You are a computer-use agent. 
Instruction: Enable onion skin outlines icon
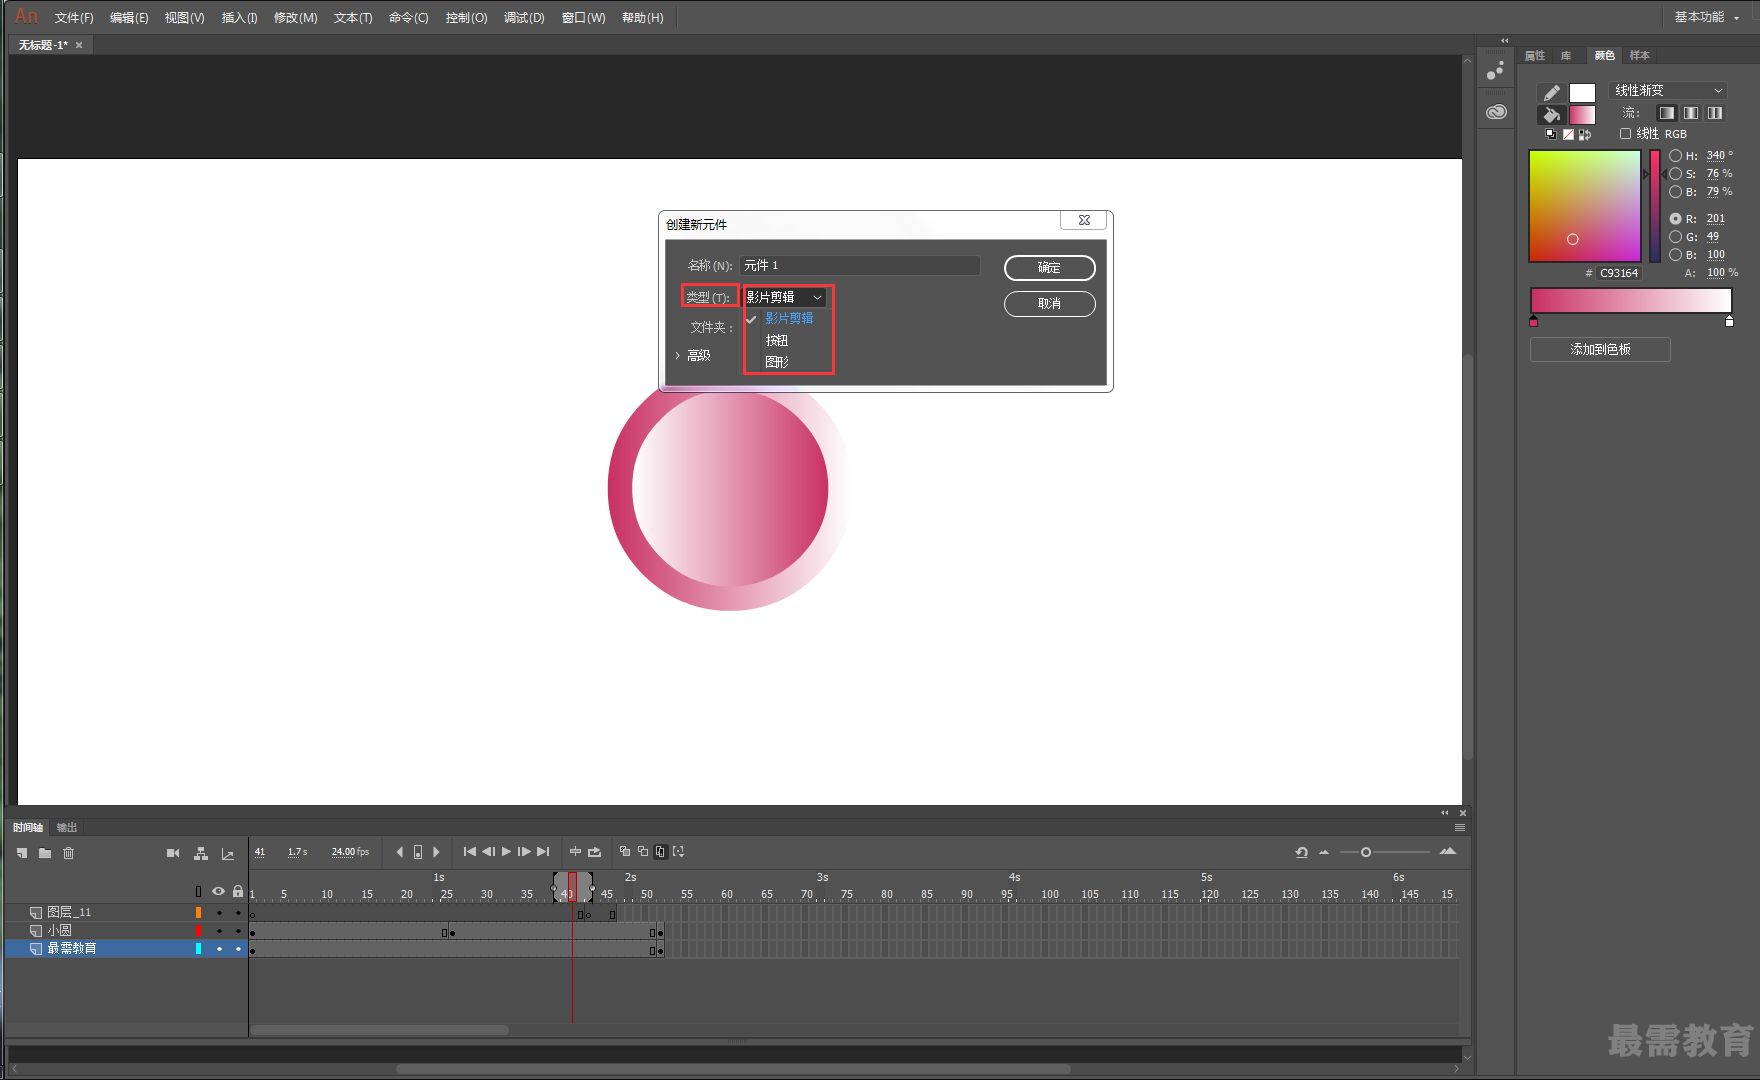point(643,852)
